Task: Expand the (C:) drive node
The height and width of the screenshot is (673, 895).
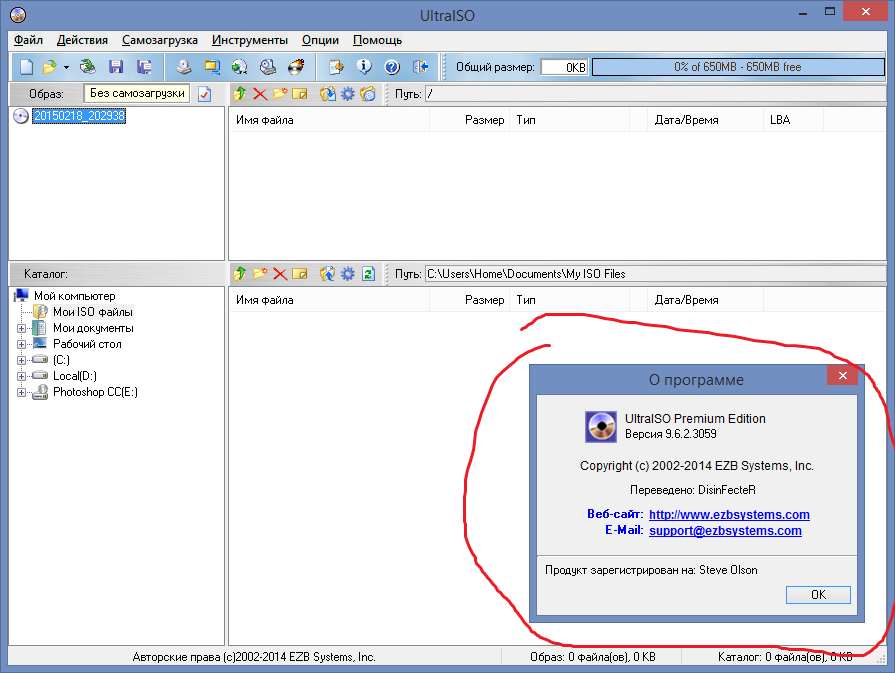Action: click(21, 360)
